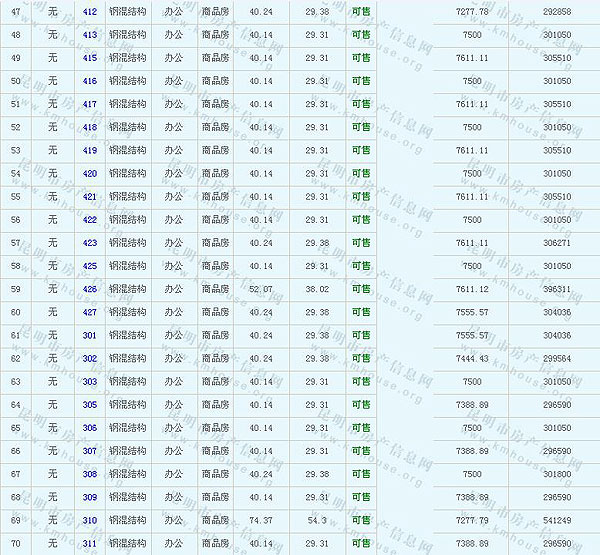Open room 427 details
This screenshot has height=555, width=600.
tap(90, 312)
